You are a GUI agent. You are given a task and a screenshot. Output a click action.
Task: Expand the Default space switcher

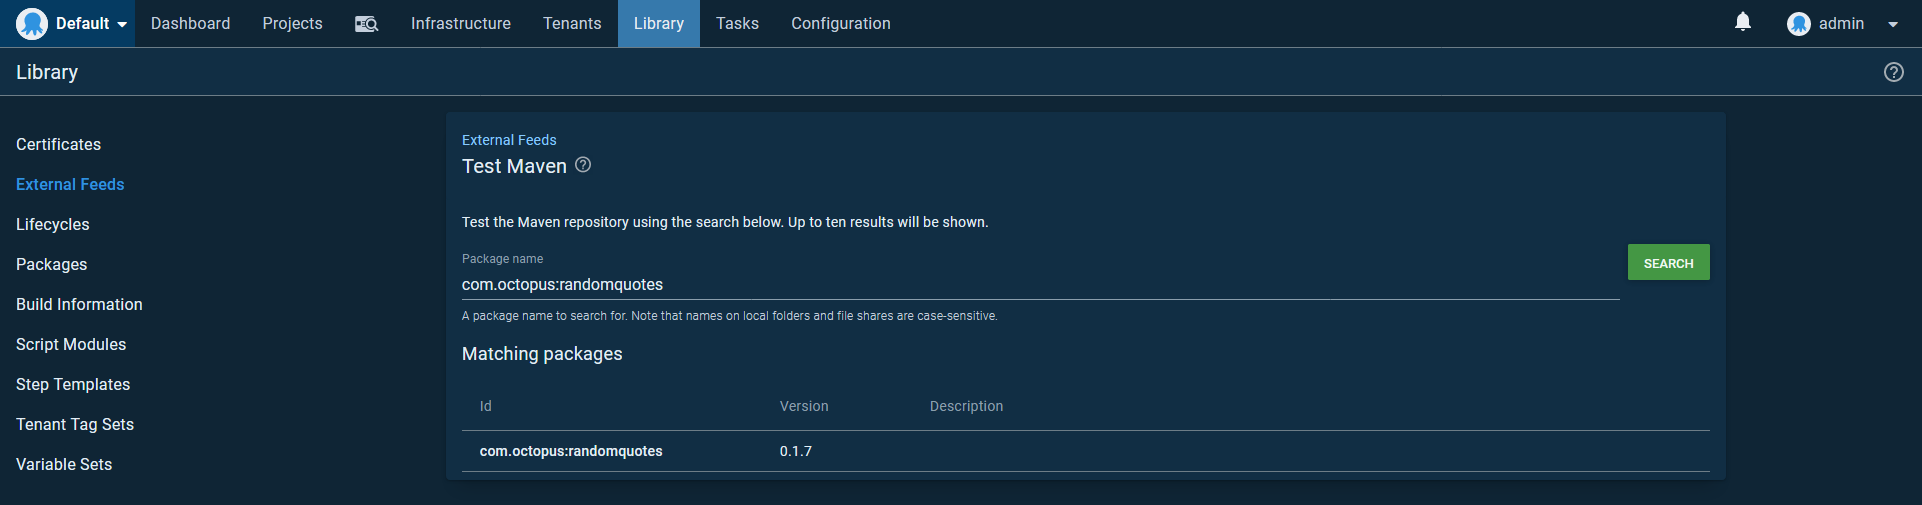[x=122, y=24]
